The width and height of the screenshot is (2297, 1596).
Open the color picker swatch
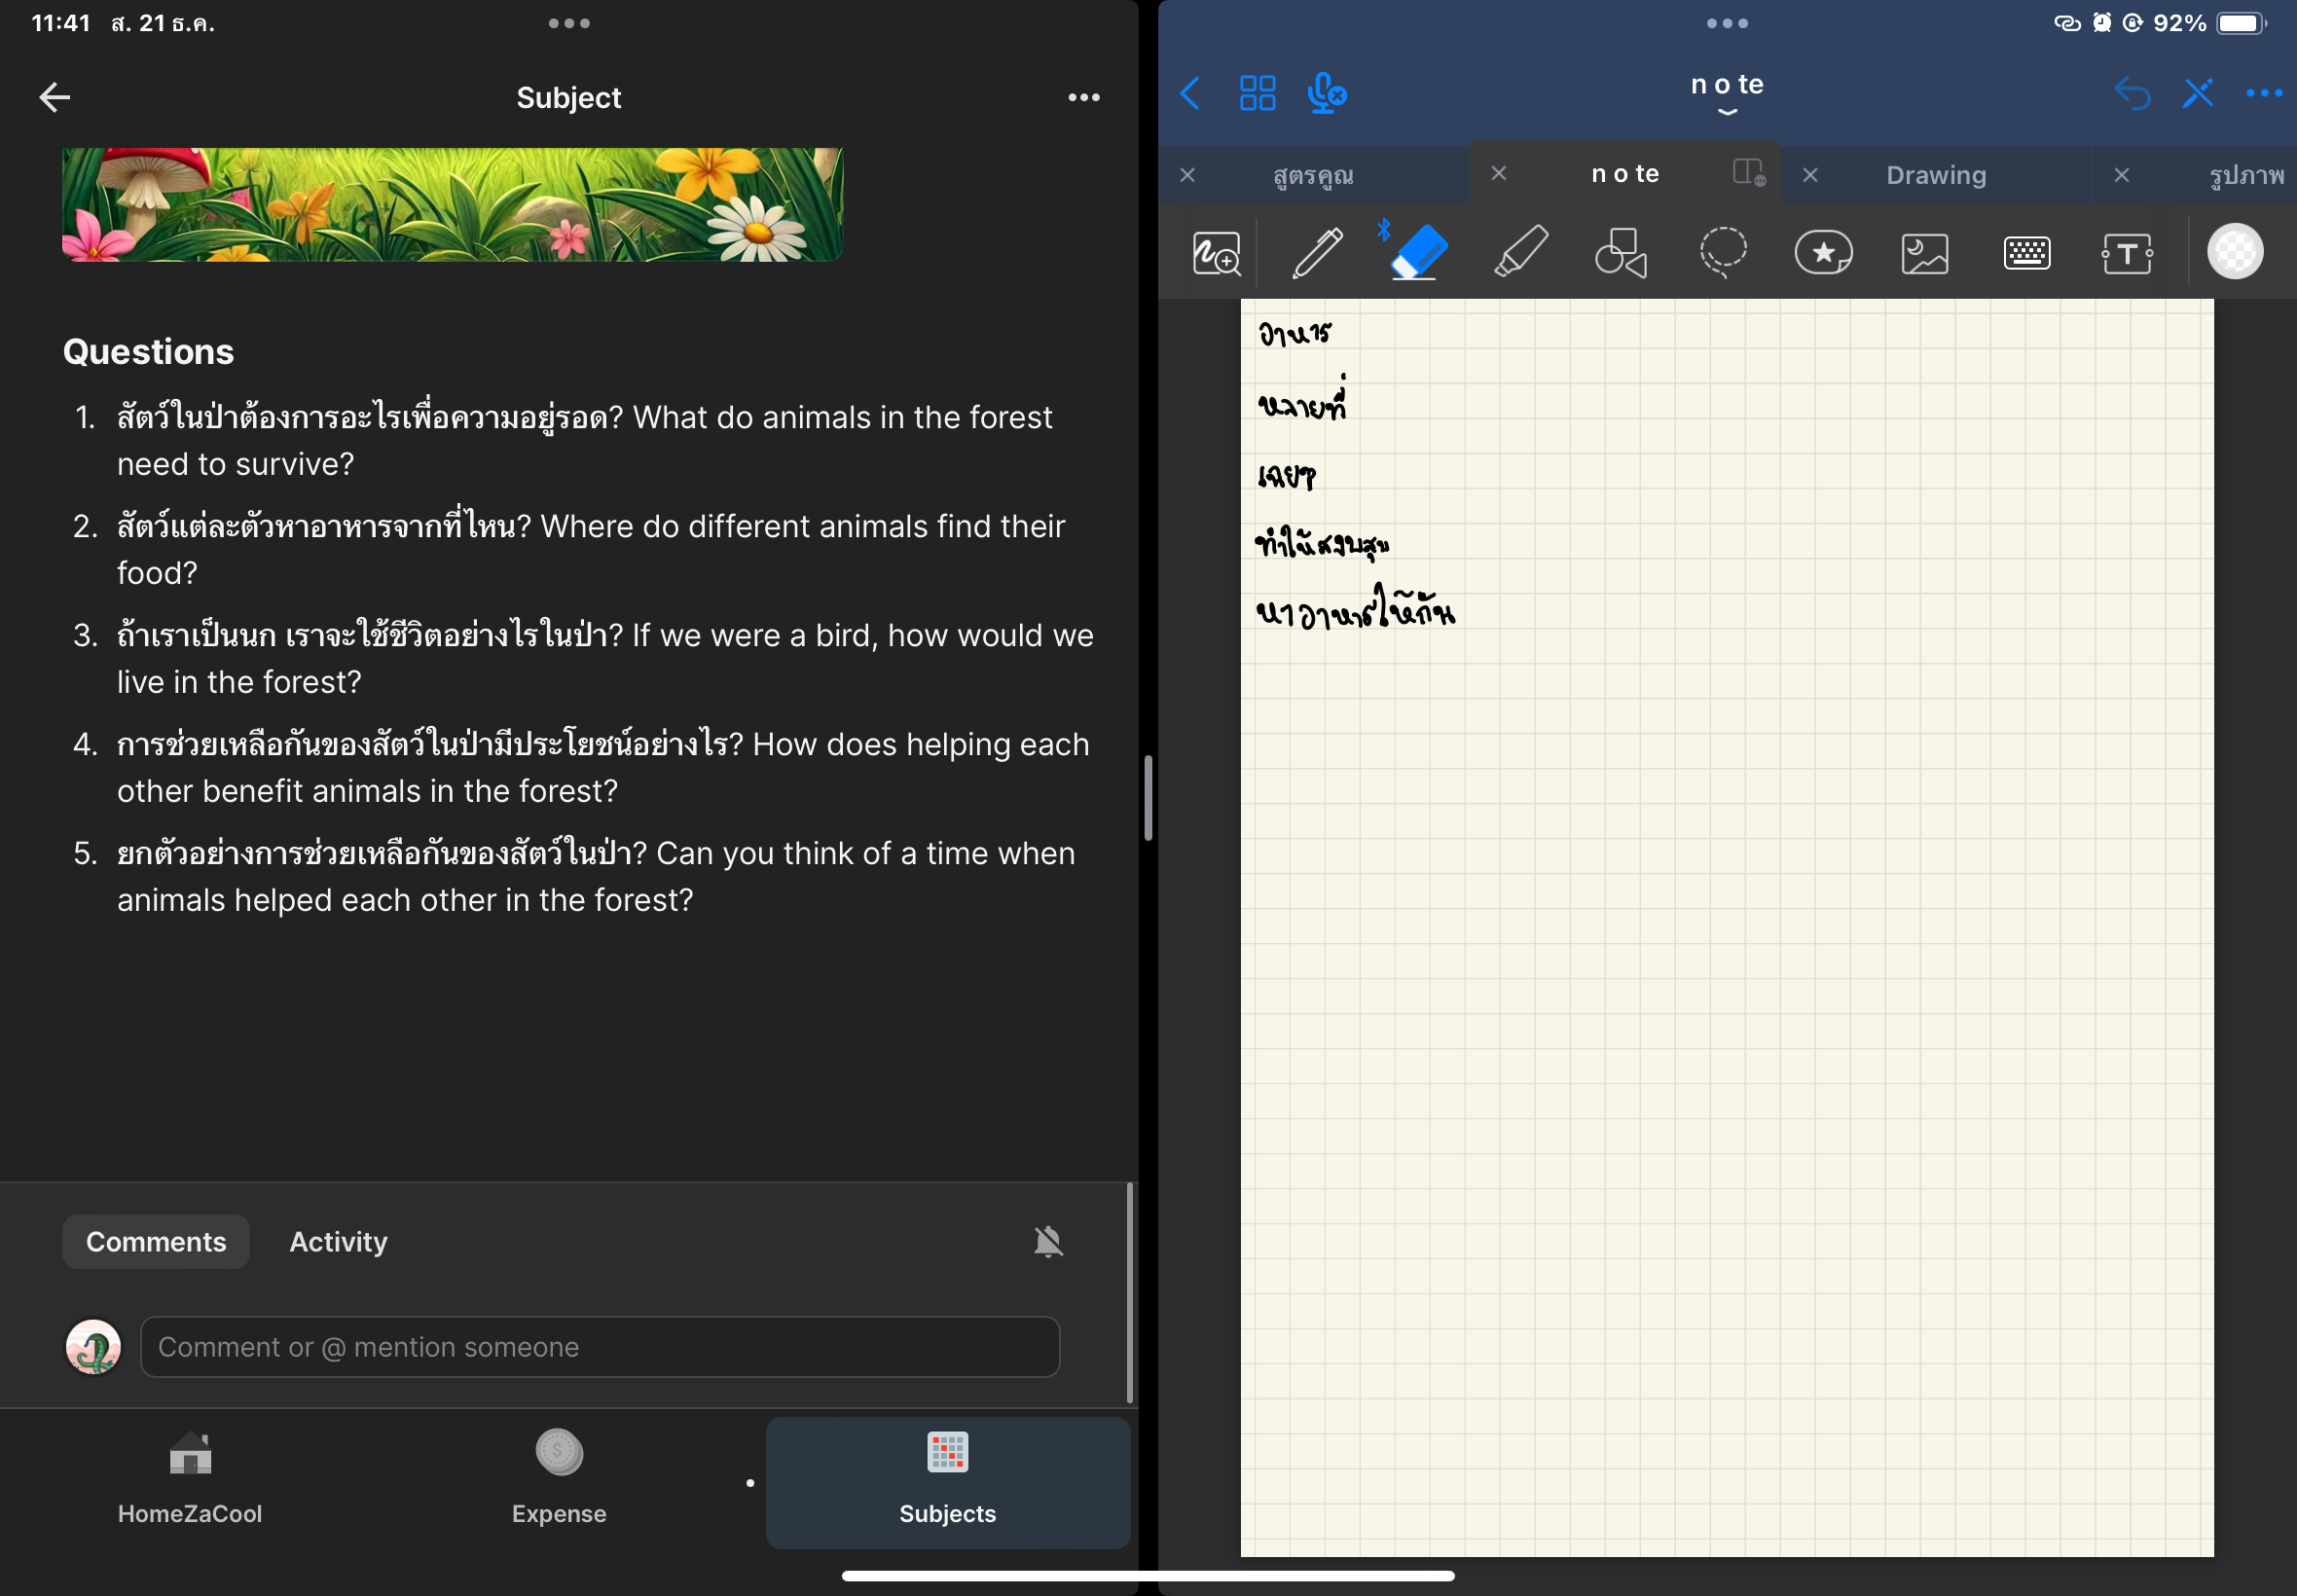pyautogui.click(x=2234, y=252)
